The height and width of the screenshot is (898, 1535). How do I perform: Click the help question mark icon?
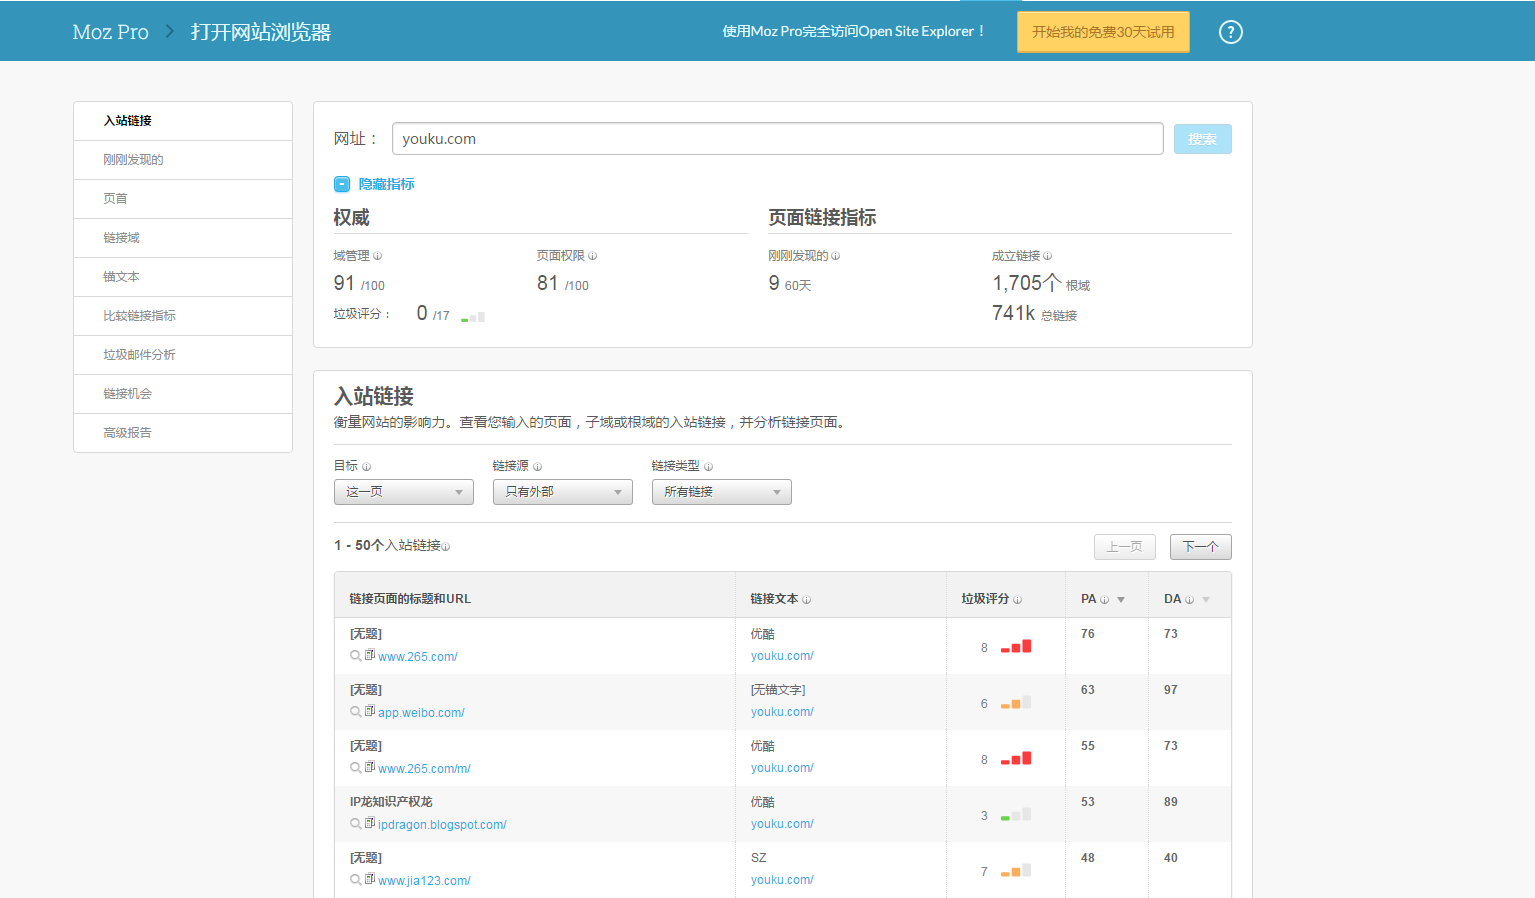coord(1230,32)
